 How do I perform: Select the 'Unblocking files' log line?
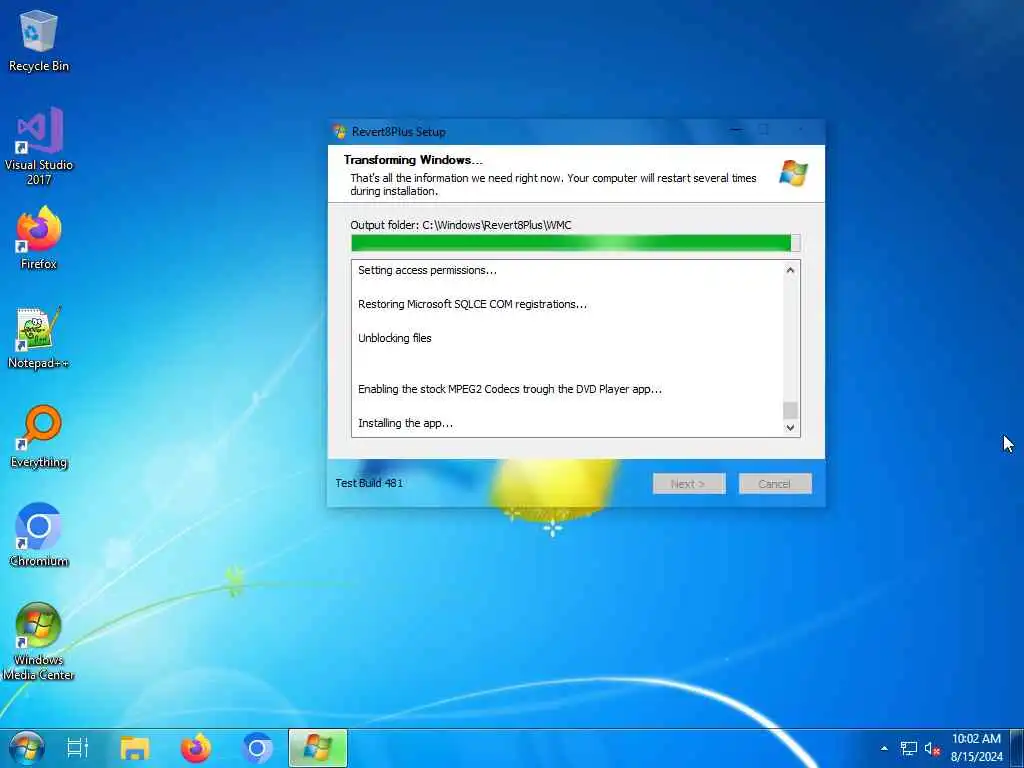point(394,338)
